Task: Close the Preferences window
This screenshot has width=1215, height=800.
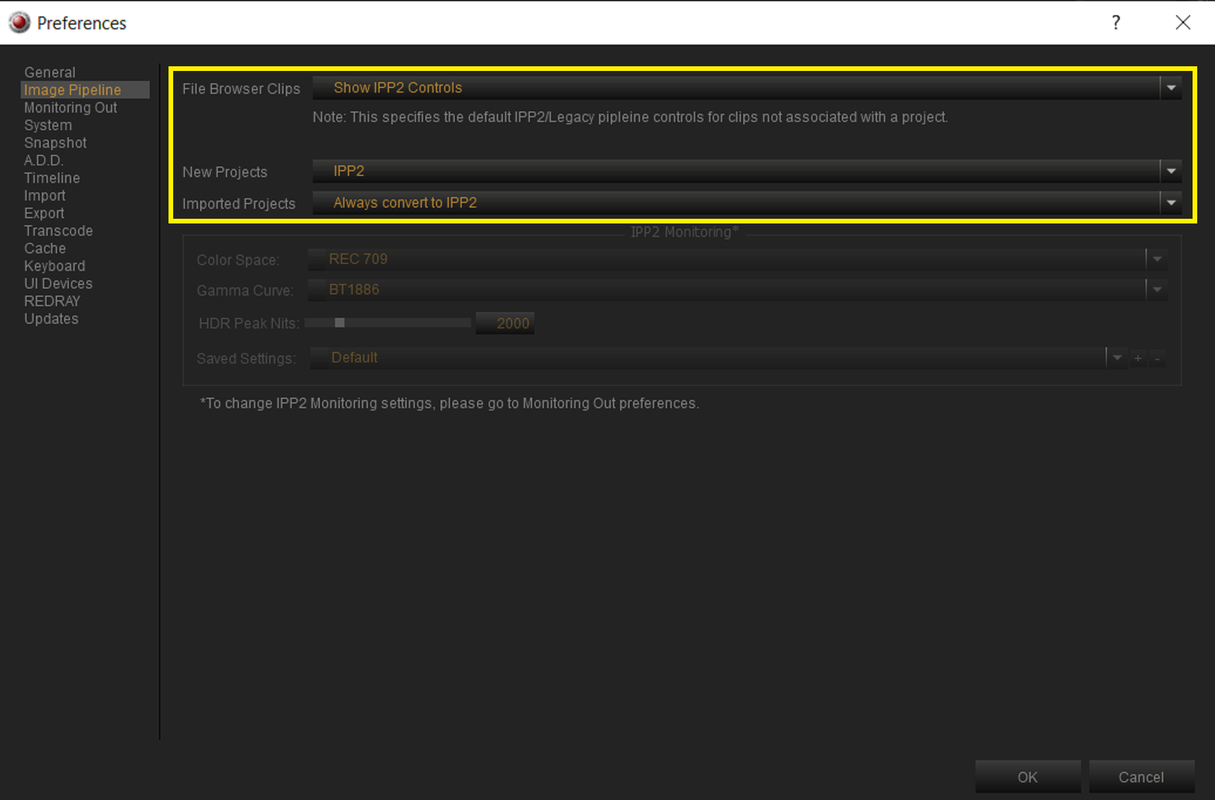Action: point(1183,22)
